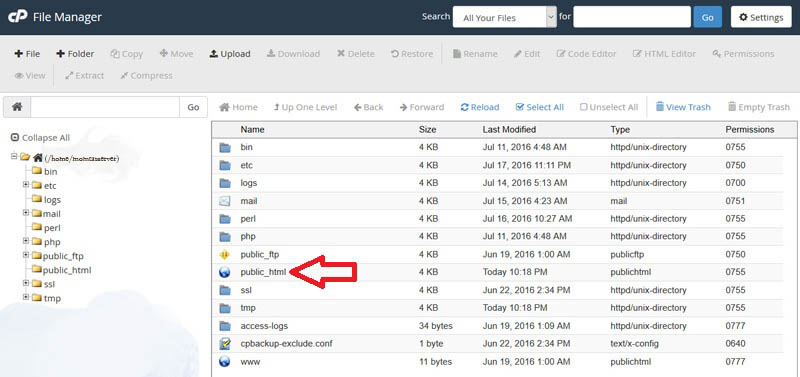This screenshot has width=800, height=377.
Task: Open the Settings gear button
Action: coord(761,17)
